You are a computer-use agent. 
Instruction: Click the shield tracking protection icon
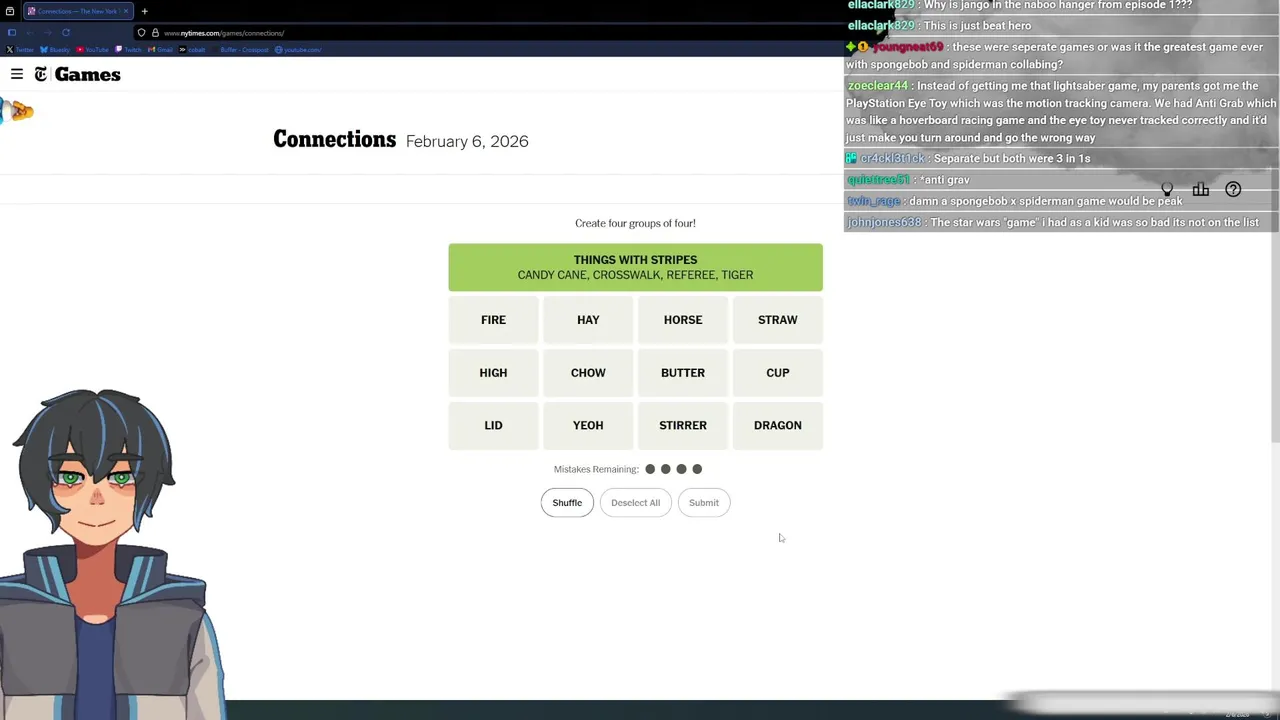point(141,33)
